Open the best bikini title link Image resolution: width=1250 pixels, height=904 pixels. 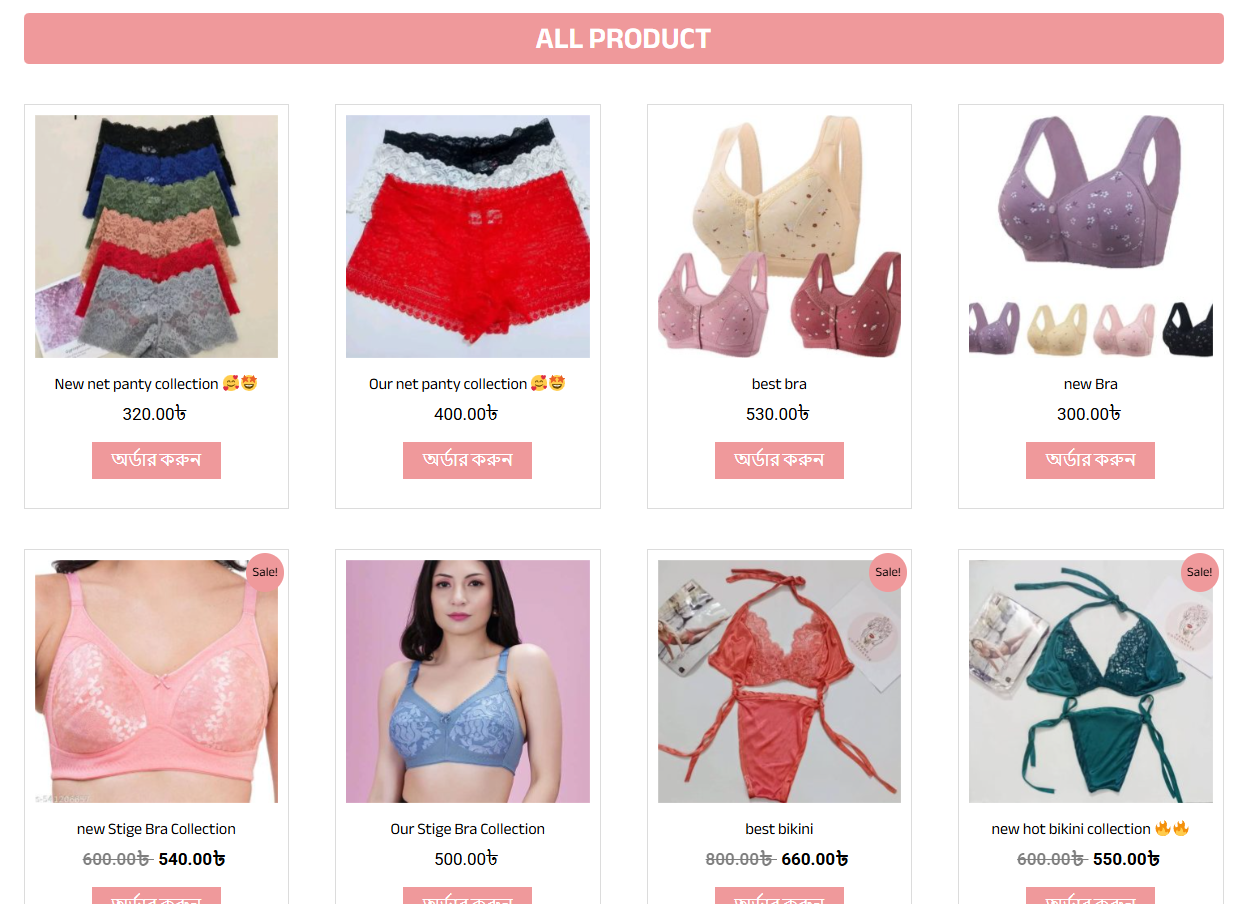pos(779,829)
